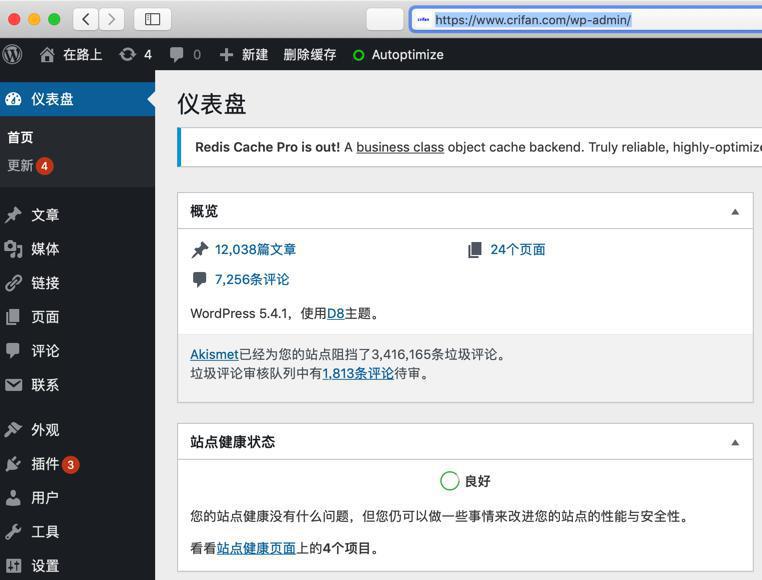
Task: Click the chain link icon beside 链接
Action: [x=14, y=282]
